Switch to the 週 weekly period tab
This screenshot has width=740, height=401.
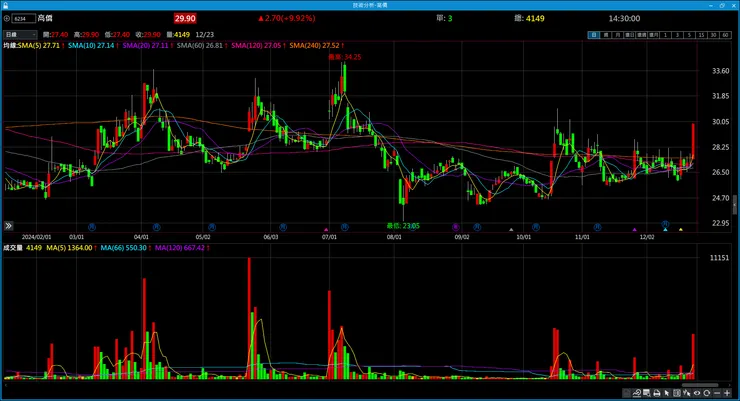606,35
